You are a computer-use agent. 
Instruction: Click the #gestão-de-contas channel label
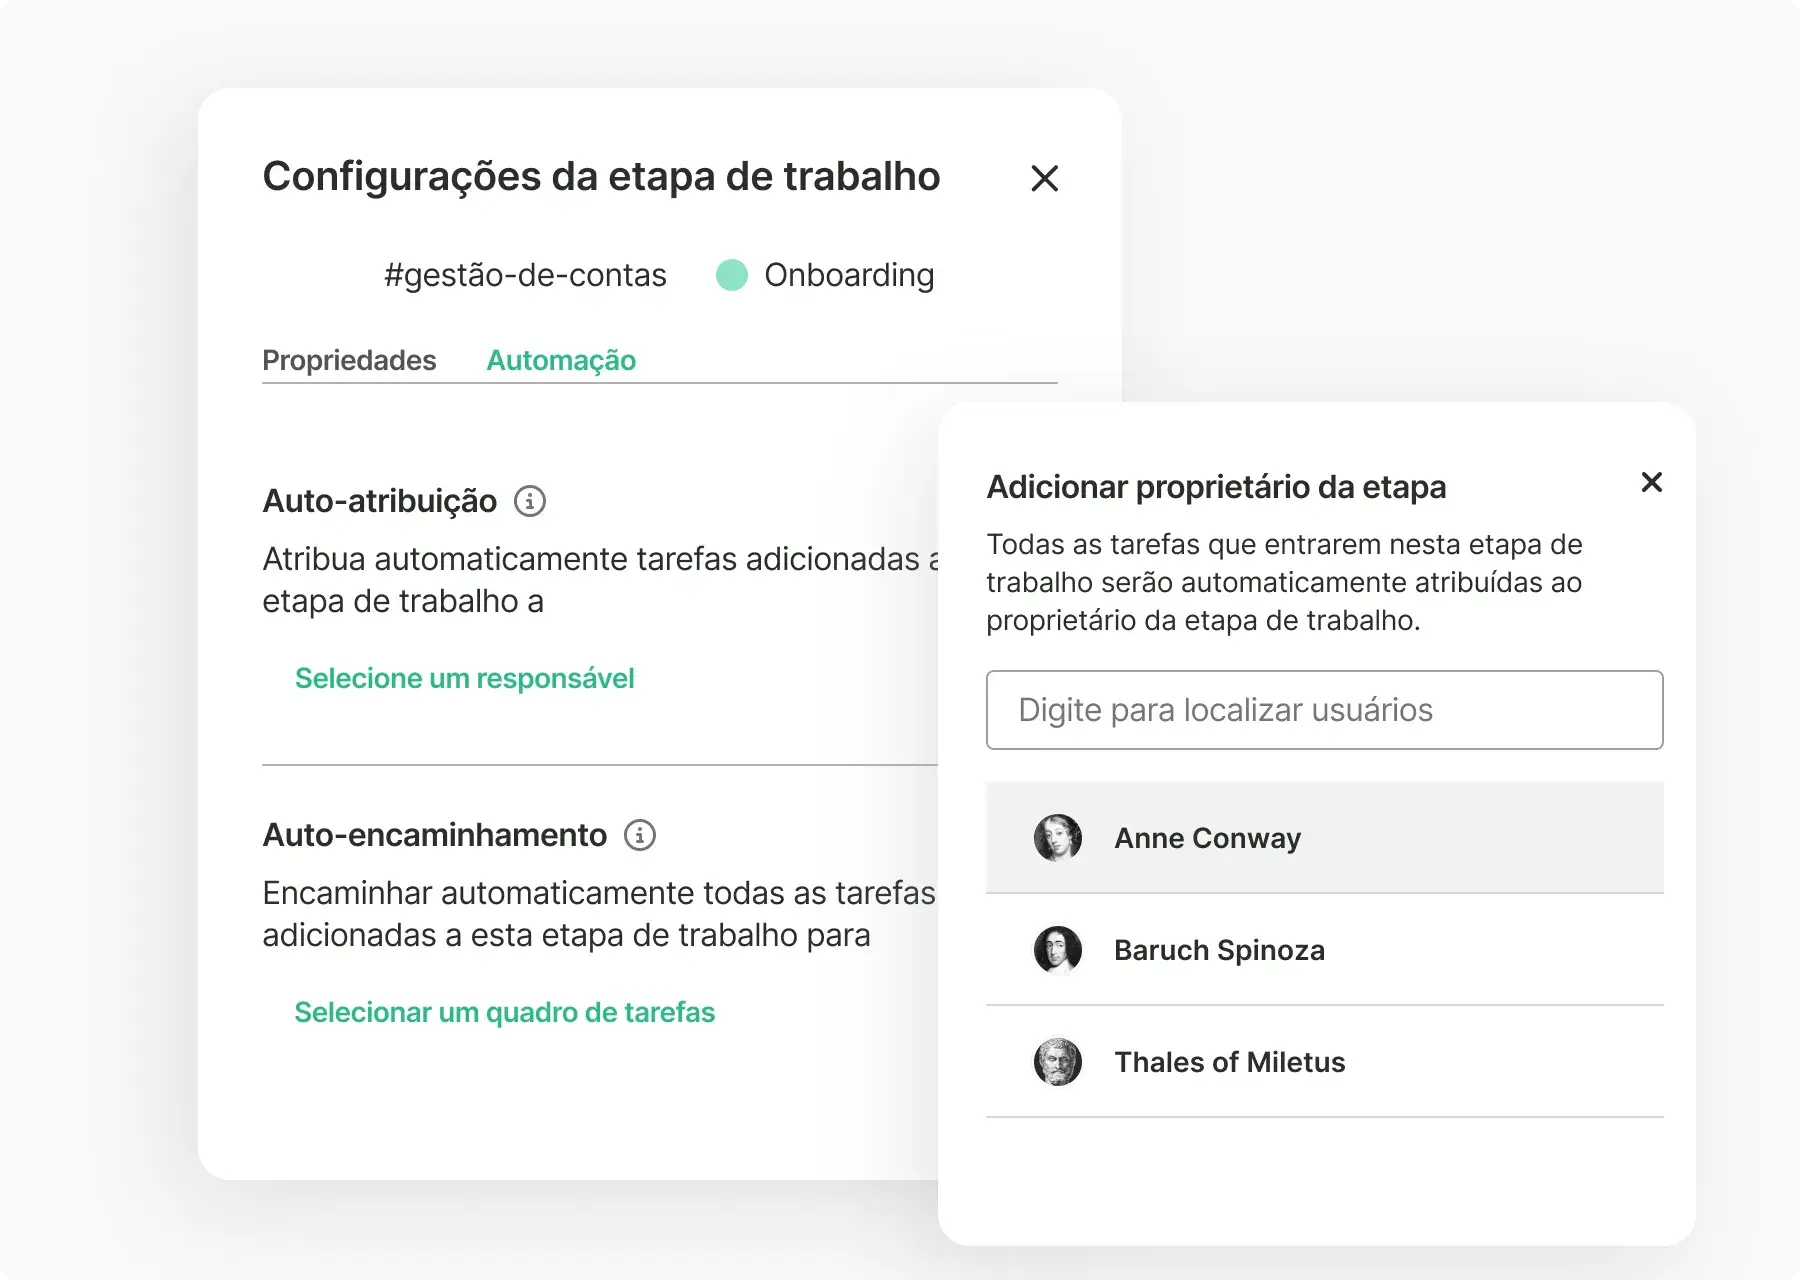(525, 275)
